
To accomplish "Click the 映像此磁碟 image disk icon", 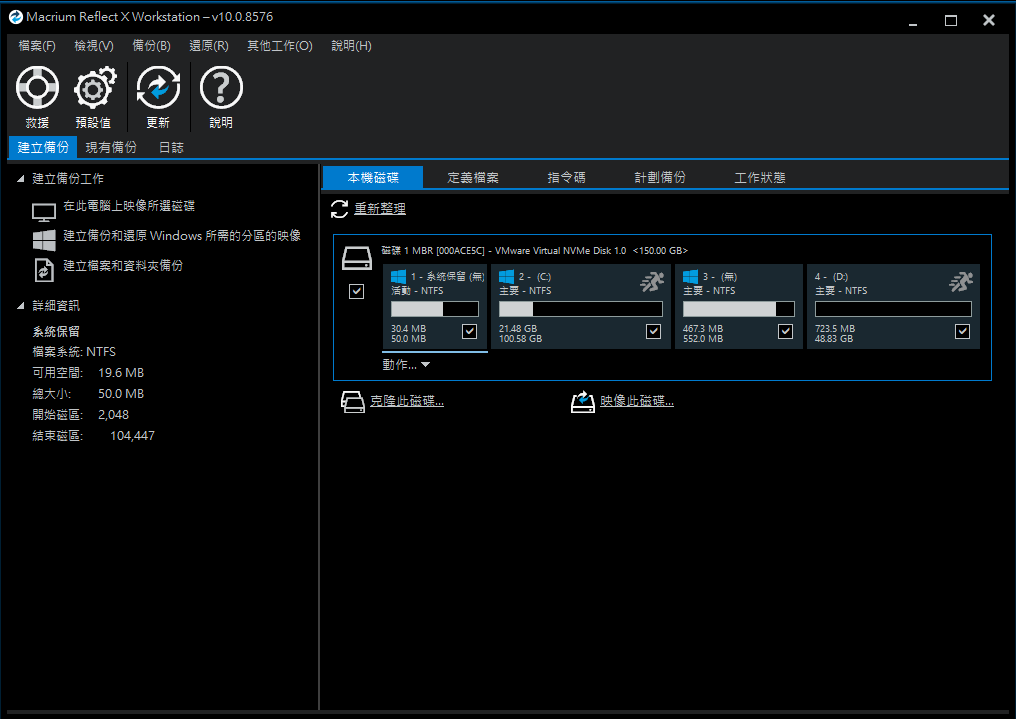I will click(583, 402).
